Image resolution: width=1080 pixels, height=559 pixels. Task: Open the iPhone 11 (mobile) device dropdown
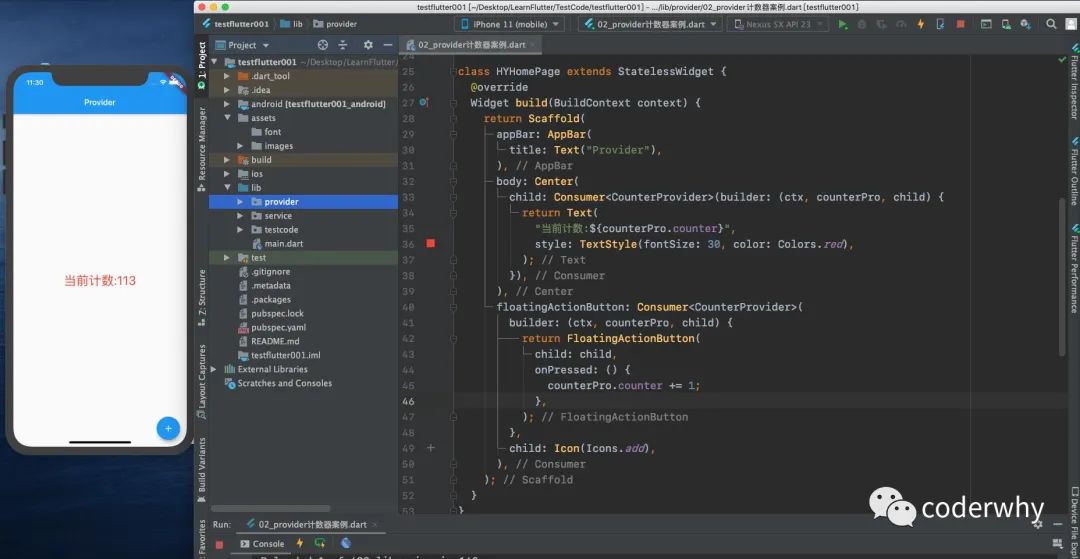coord(509,24)
